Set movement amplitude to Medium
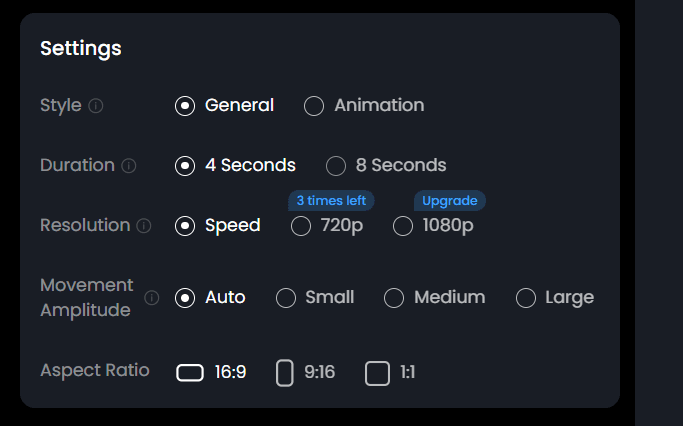This screenshot has width=683, height=426. coord(394,298)
